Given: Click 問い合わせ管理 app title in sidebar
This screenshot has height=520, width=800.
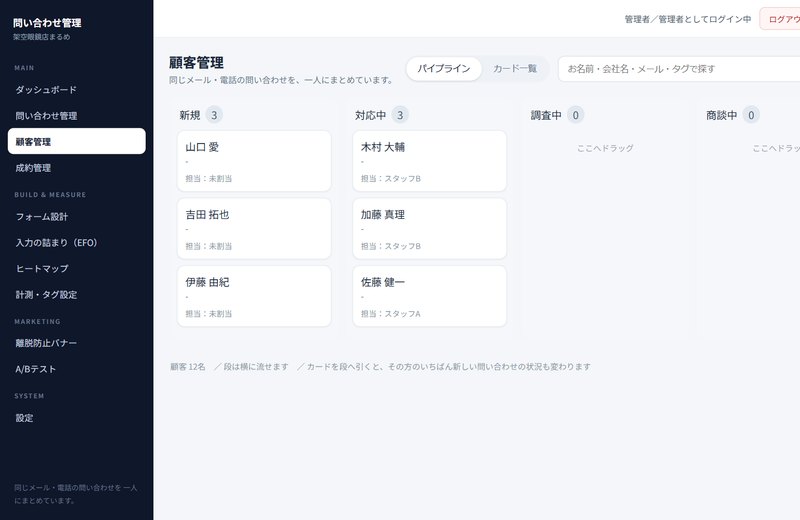Looking at the screenshot, I should (x=47, y=22).
